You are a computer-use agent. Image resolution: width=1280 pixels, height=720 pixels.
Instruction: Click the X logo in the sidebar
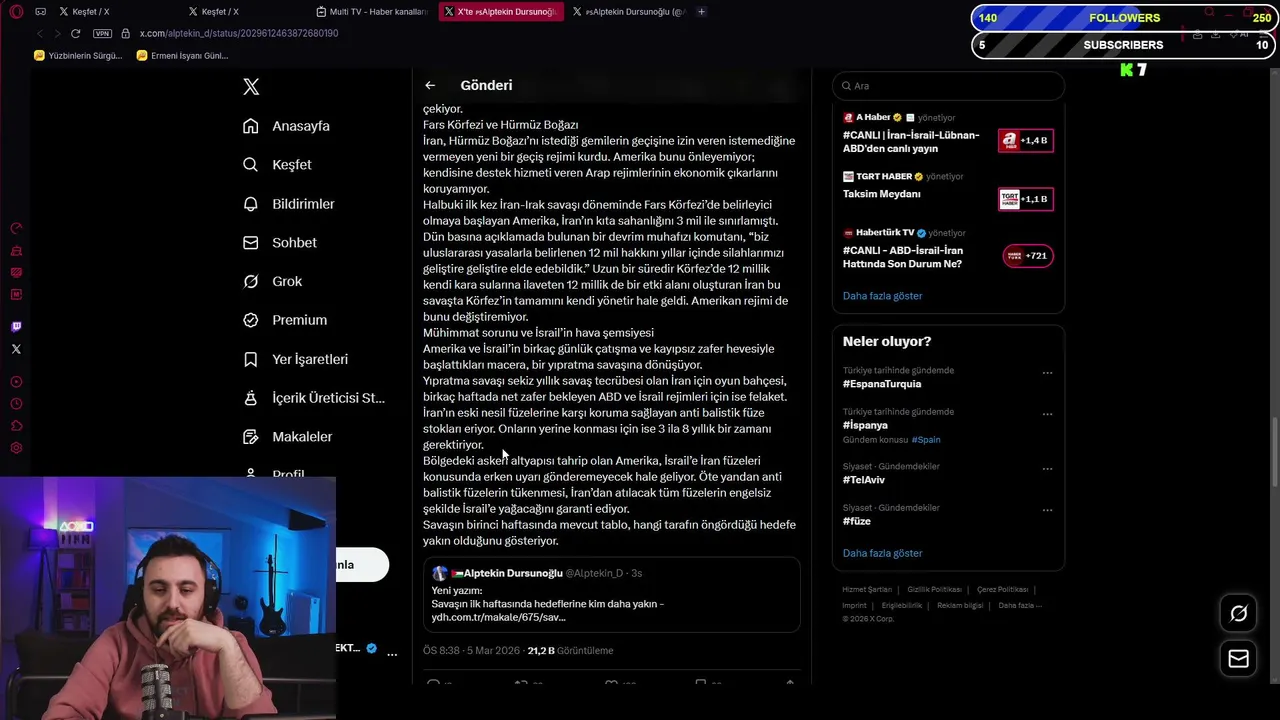pyautogui.click(x=251, y=87)
